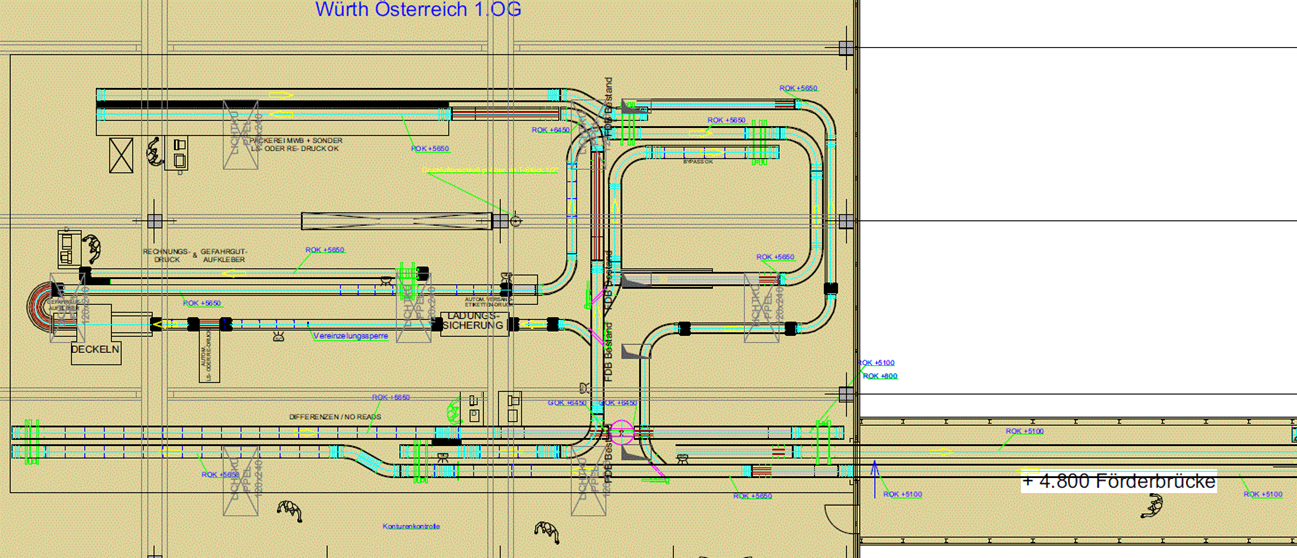Click the "Vereinzelungssperre" blue label
Screen dimensions: 1297x558
[x=350, y=336]
